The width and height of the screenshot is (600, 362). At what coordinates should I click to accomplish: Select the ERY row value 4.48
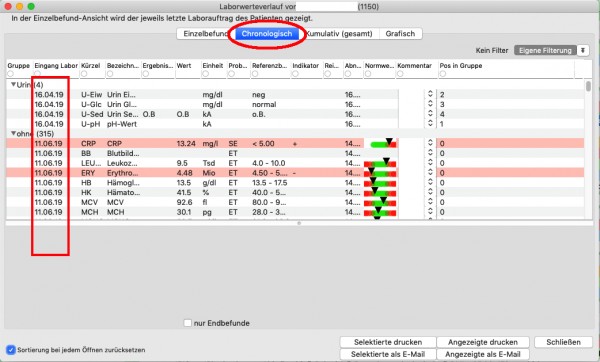click(184, 173)
